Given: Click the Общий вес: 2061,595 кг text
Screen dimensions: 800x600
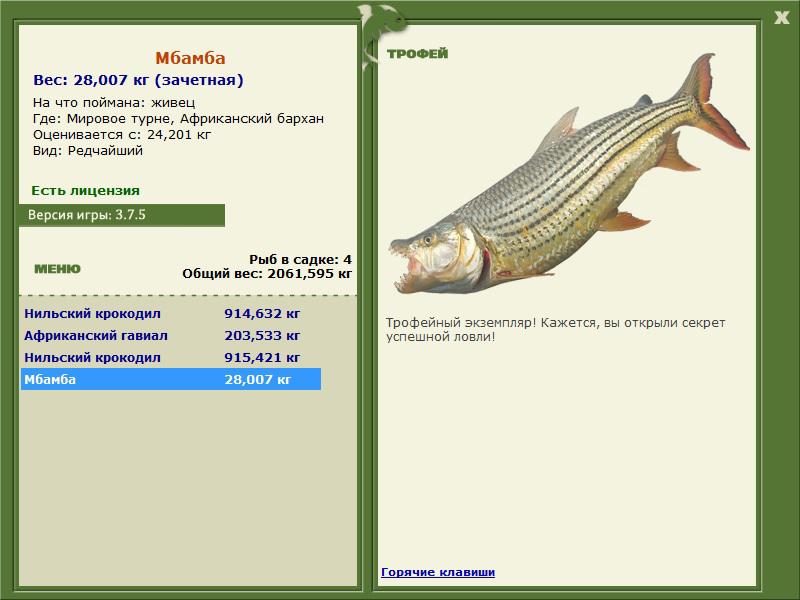Looking at the screenshot, I should pos(267,273).
